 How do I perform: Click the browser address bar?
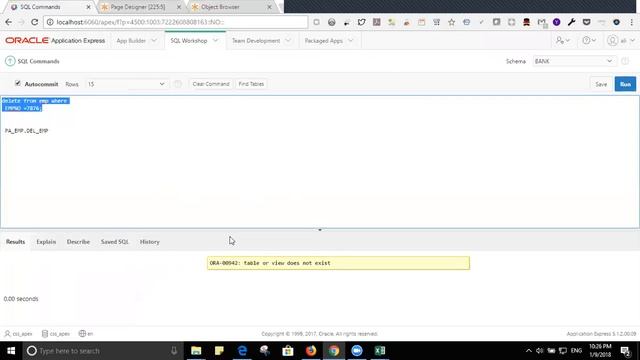pos(176,22)
